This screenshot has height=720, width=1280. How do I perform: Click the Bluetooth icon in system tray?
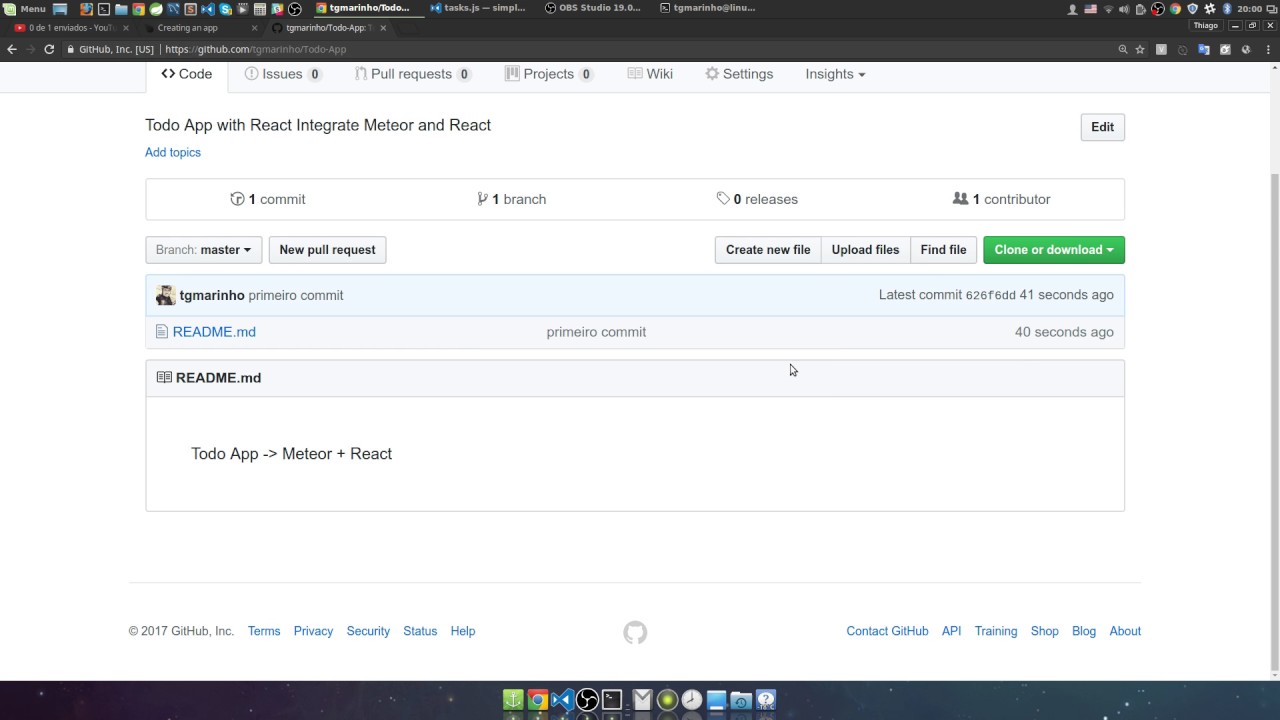(x=1227, y=9)
